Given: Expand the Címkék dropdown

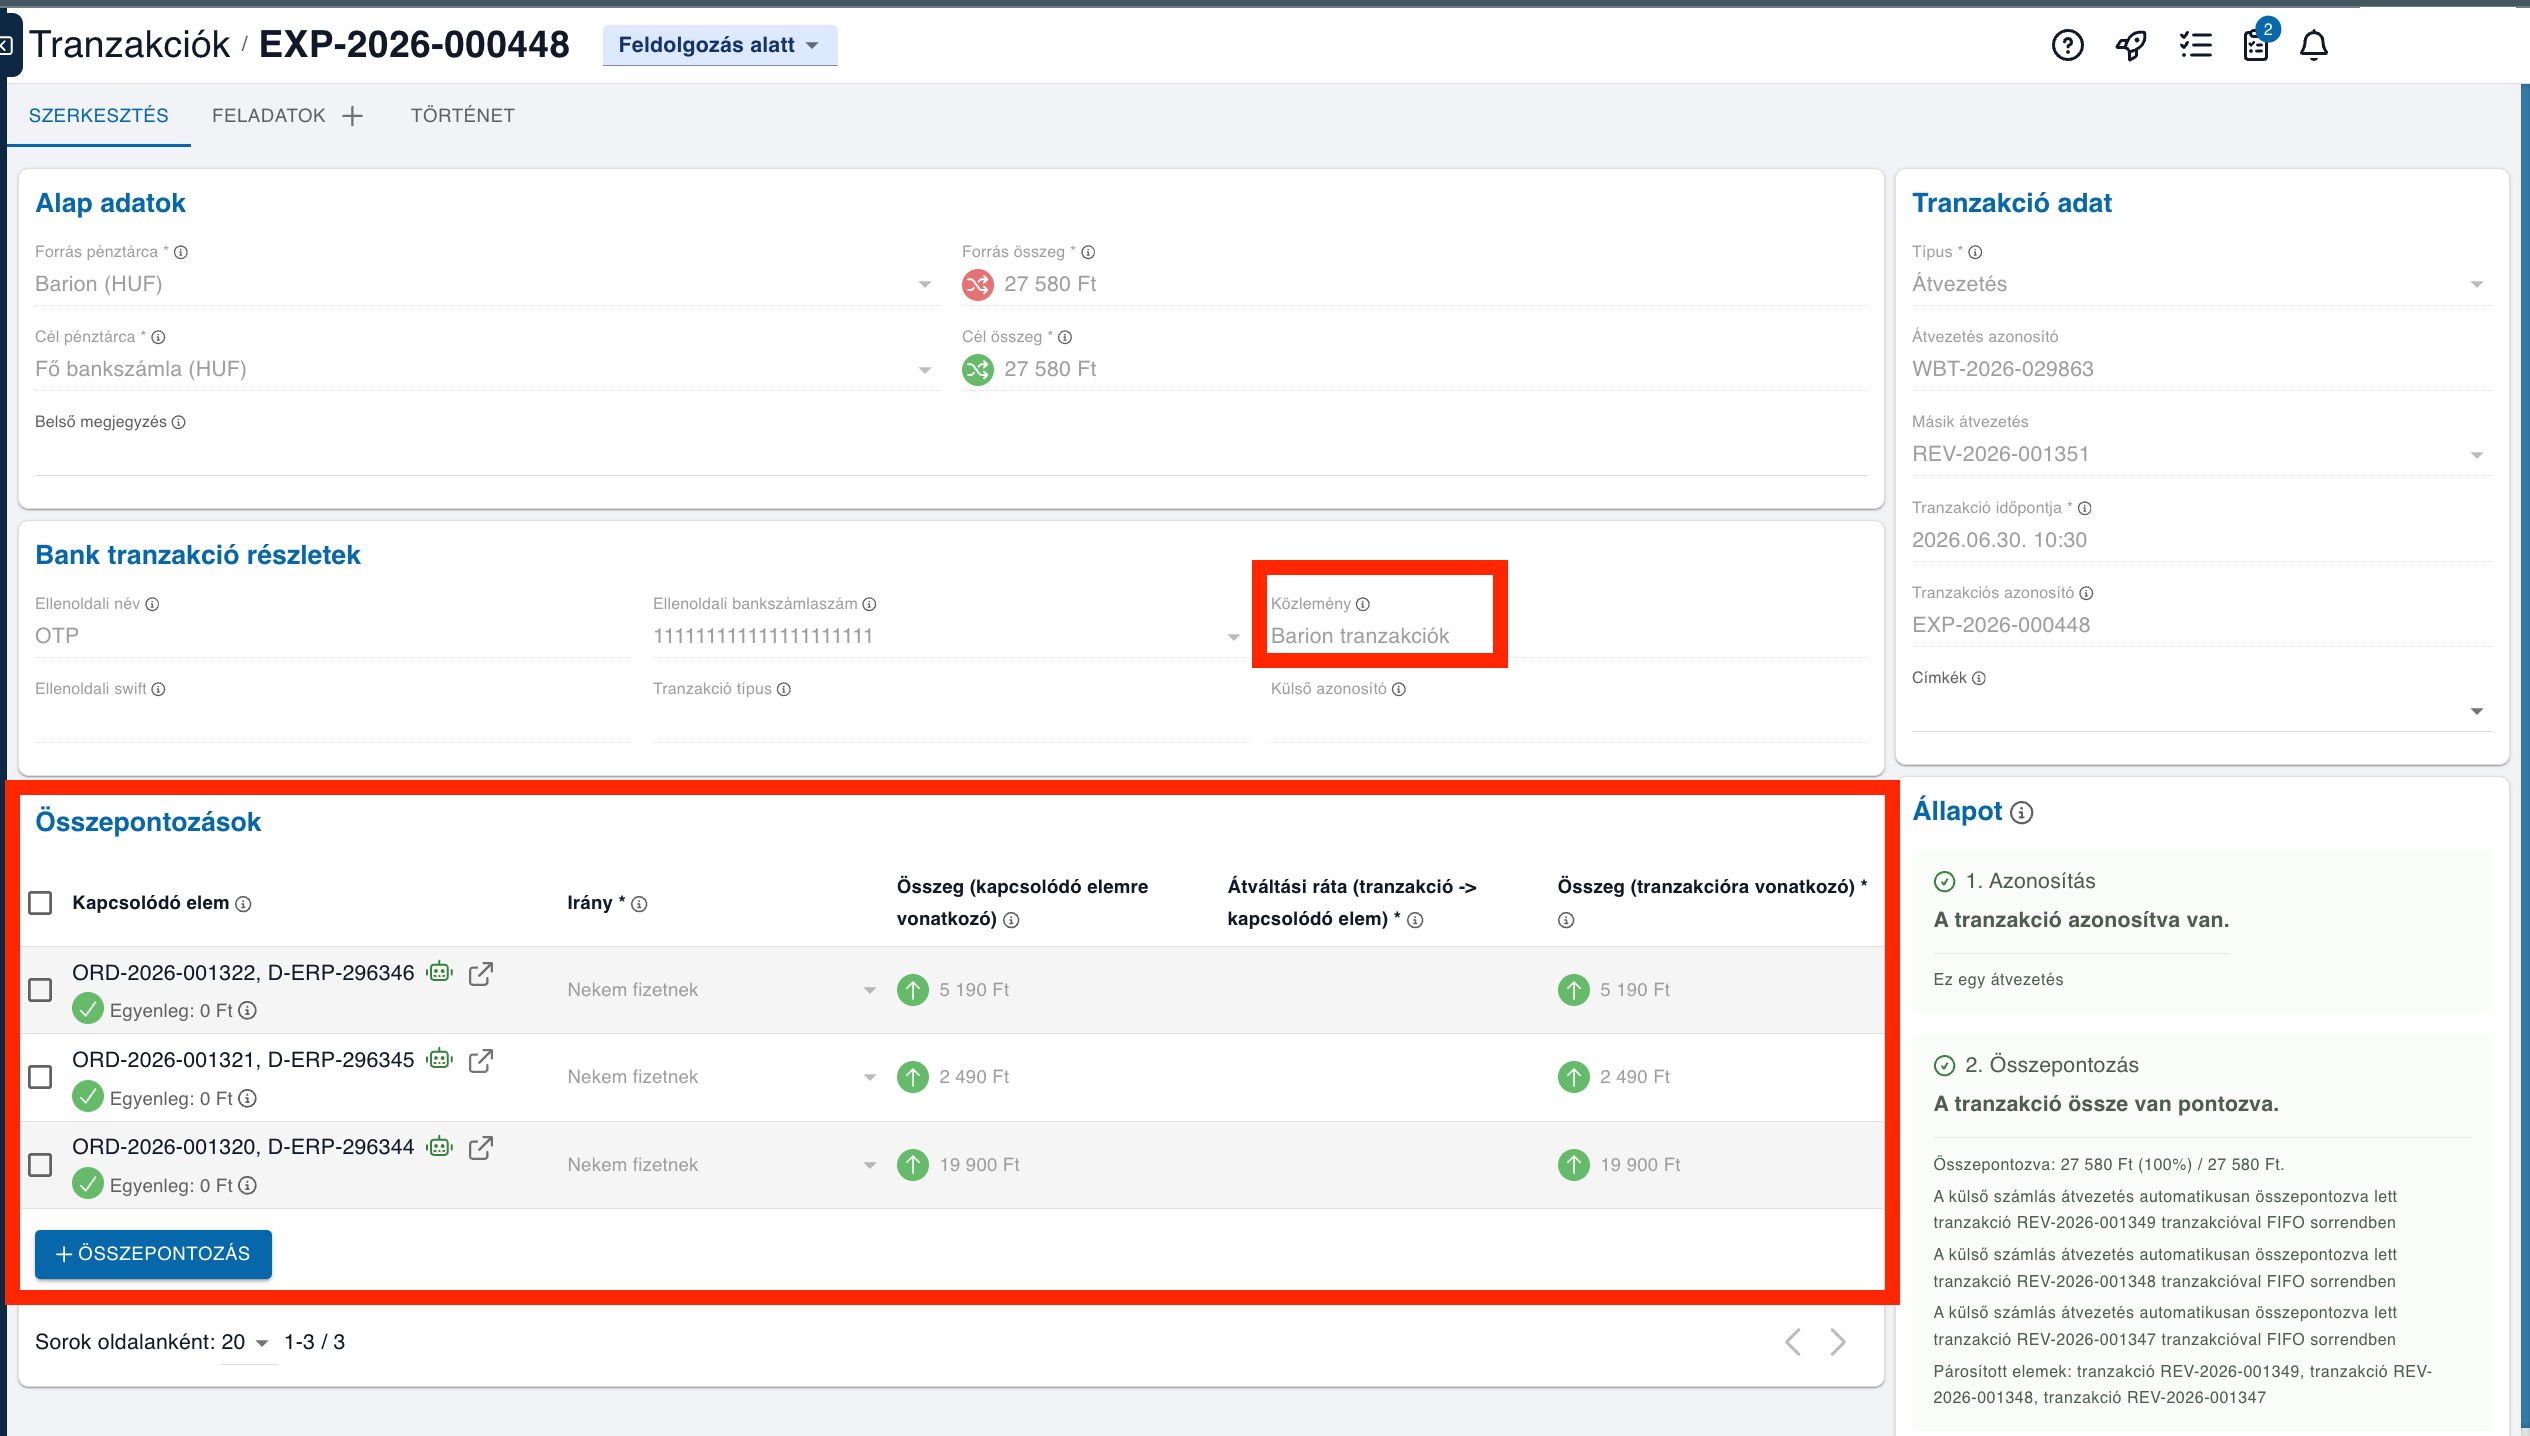Looking at the screenshot, I should (2476, 711).
